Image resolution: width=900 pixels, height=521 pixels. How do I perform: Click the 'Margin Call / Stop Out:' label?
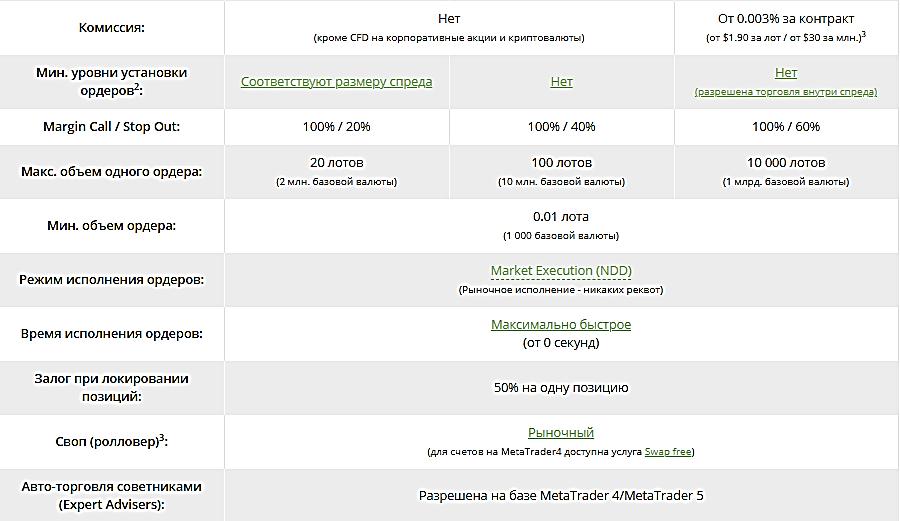point(111,127)
